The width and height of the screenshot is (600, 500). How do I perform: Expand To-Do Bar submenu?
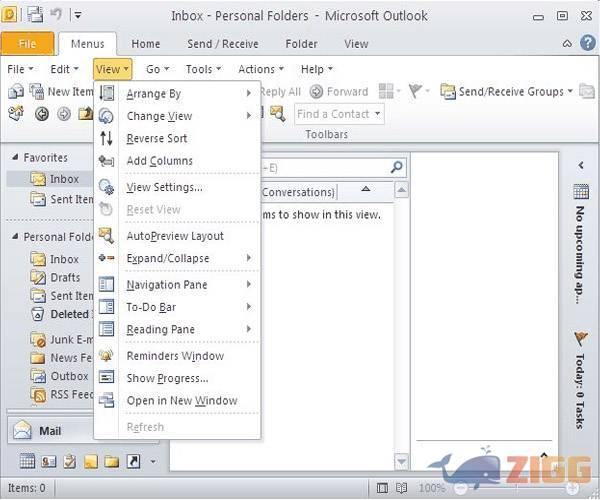(177, 307)
